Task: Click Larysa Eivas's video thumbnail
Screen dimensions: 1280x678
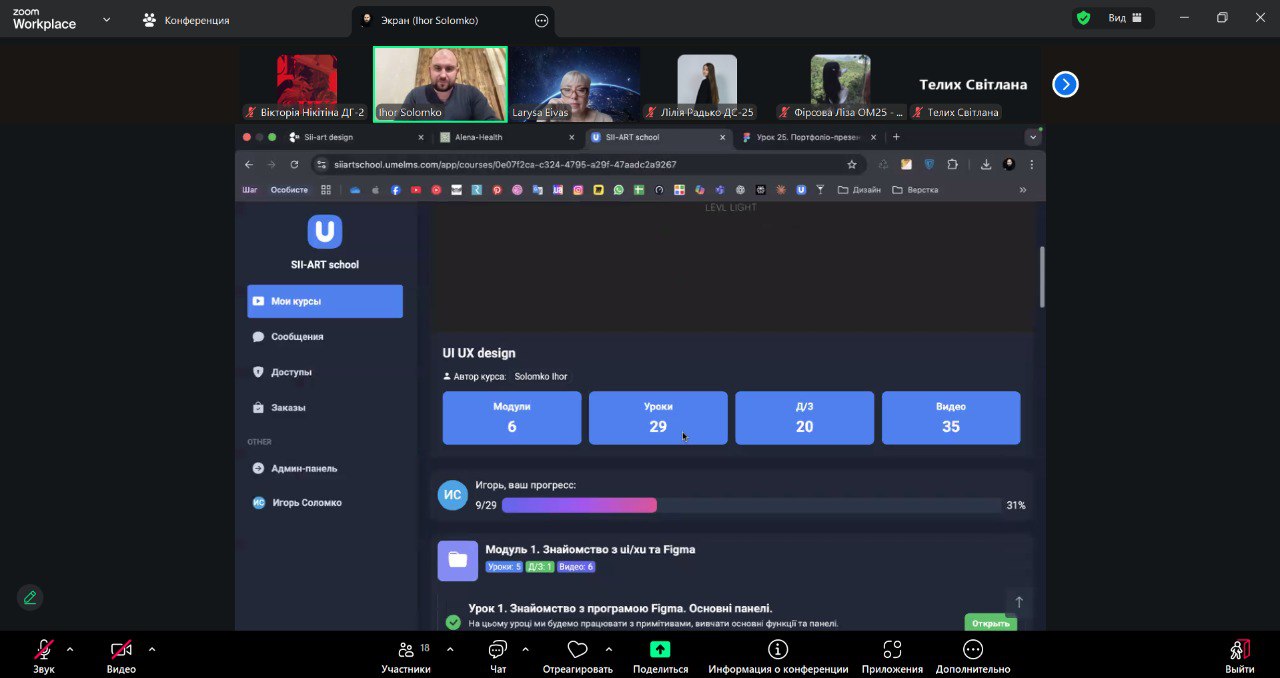Action: click(574, 84)
